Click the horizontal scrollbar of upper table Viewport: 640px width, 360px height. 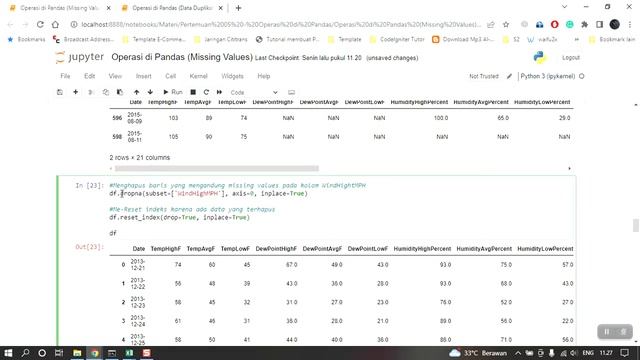tap(217, 168)
